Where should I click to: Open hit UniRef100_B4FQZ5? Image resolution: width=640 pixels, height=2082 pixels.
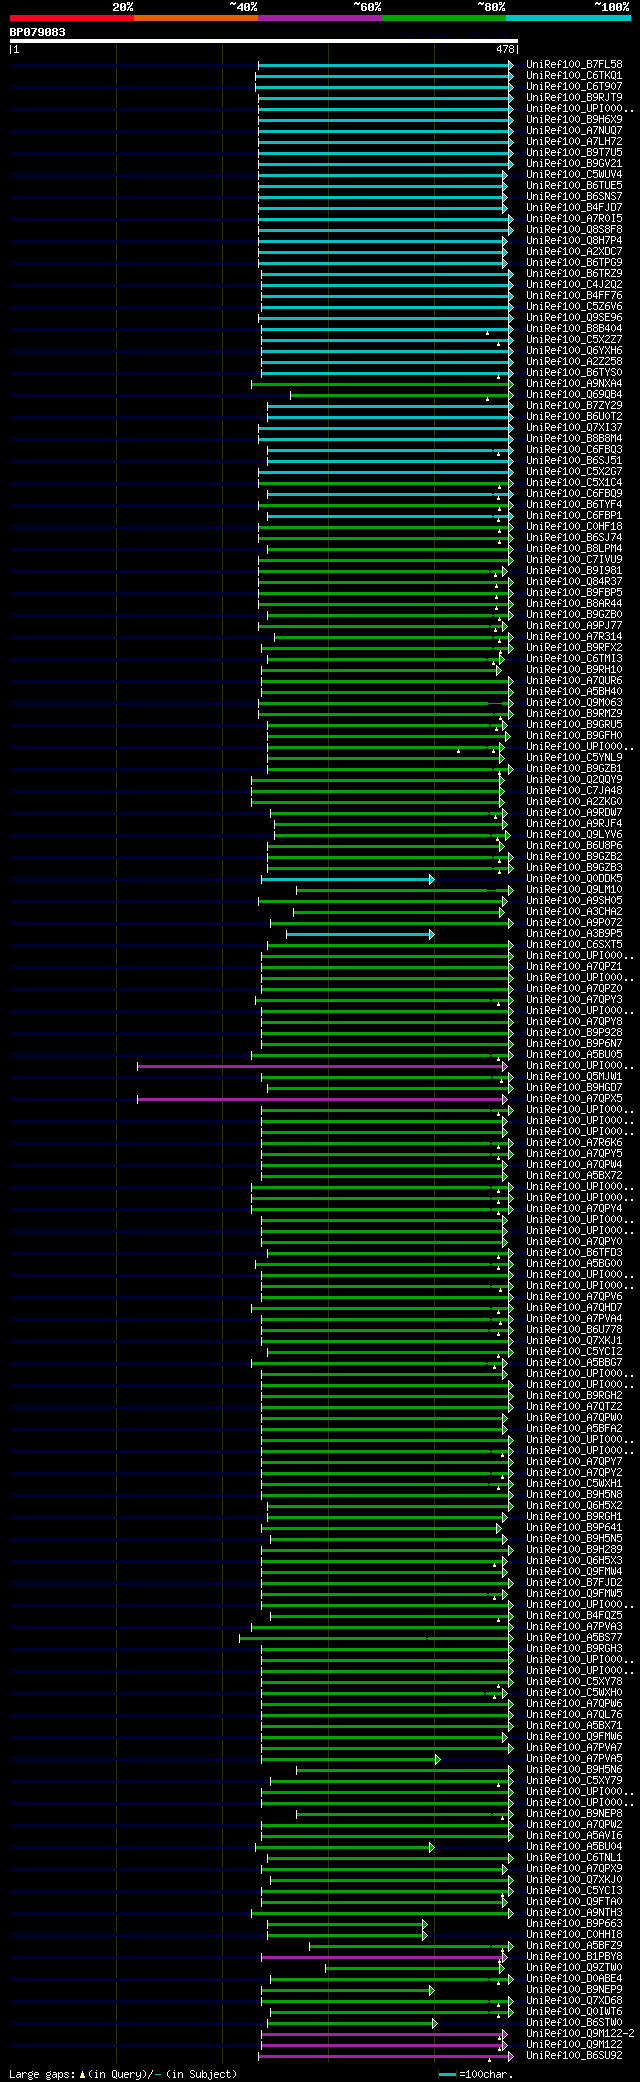pyautogui.click(x=574, y=1615)
